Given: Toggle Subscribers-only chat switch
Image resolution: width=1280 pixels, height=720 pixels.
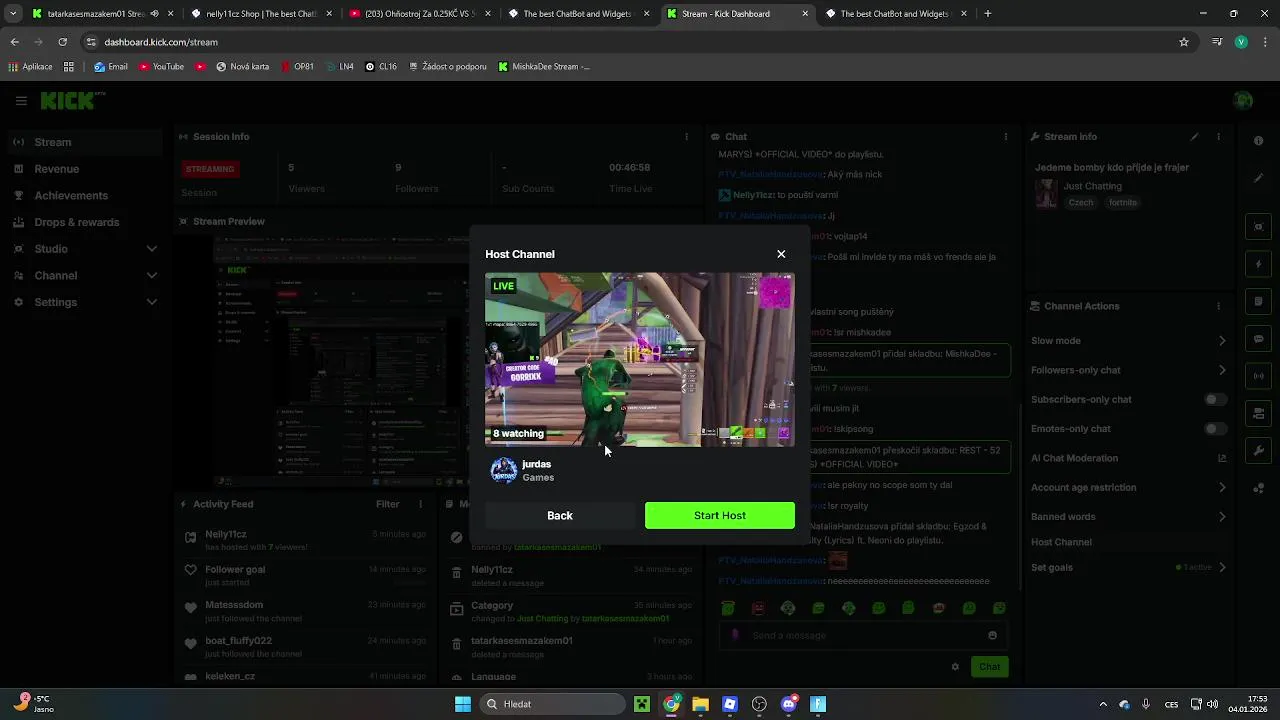Looking at the screenshot, I should pyautogui.click(x=1215, y=399).
